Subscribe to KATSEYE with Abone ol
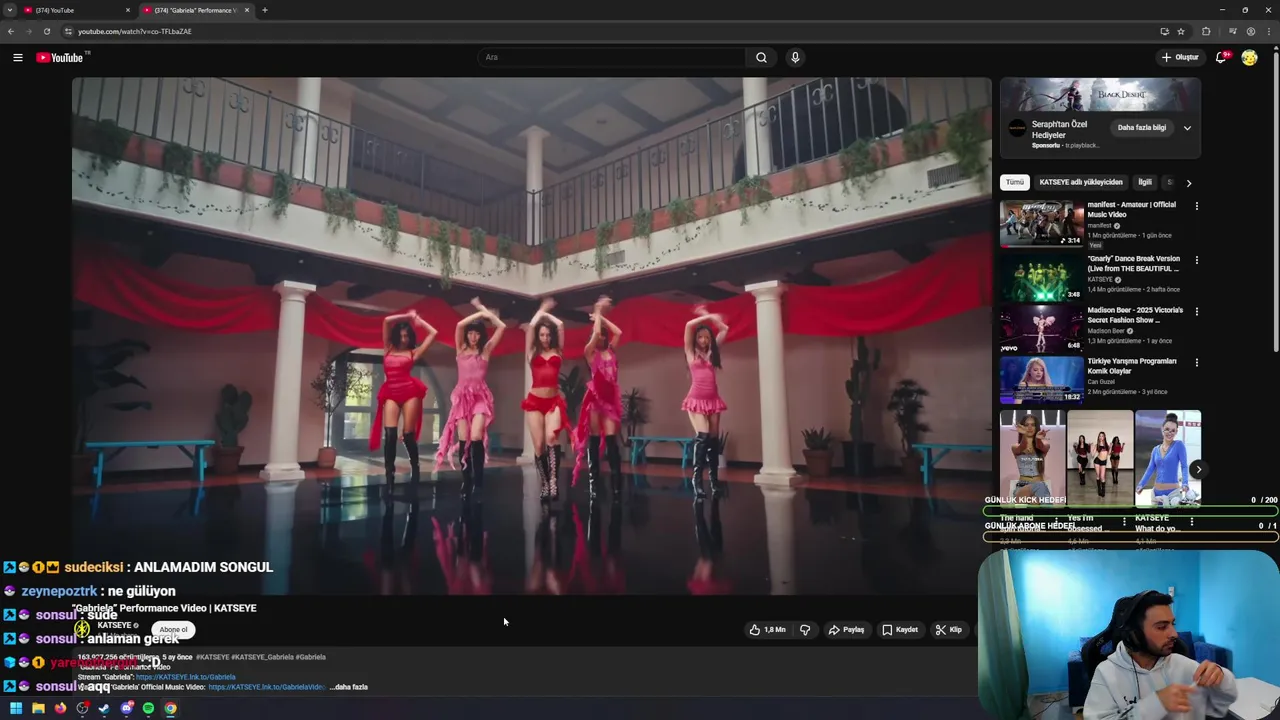 pos(173,630)
